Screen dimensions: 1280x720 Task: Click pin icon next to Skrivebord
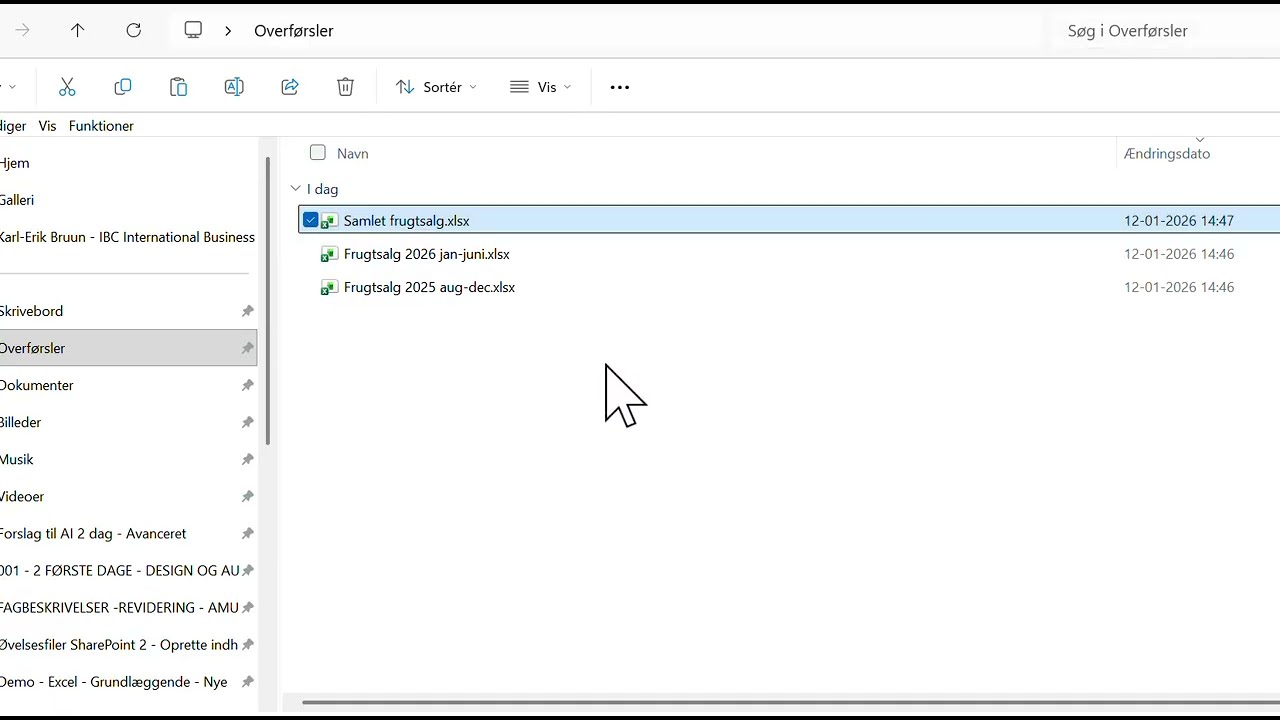247,311
